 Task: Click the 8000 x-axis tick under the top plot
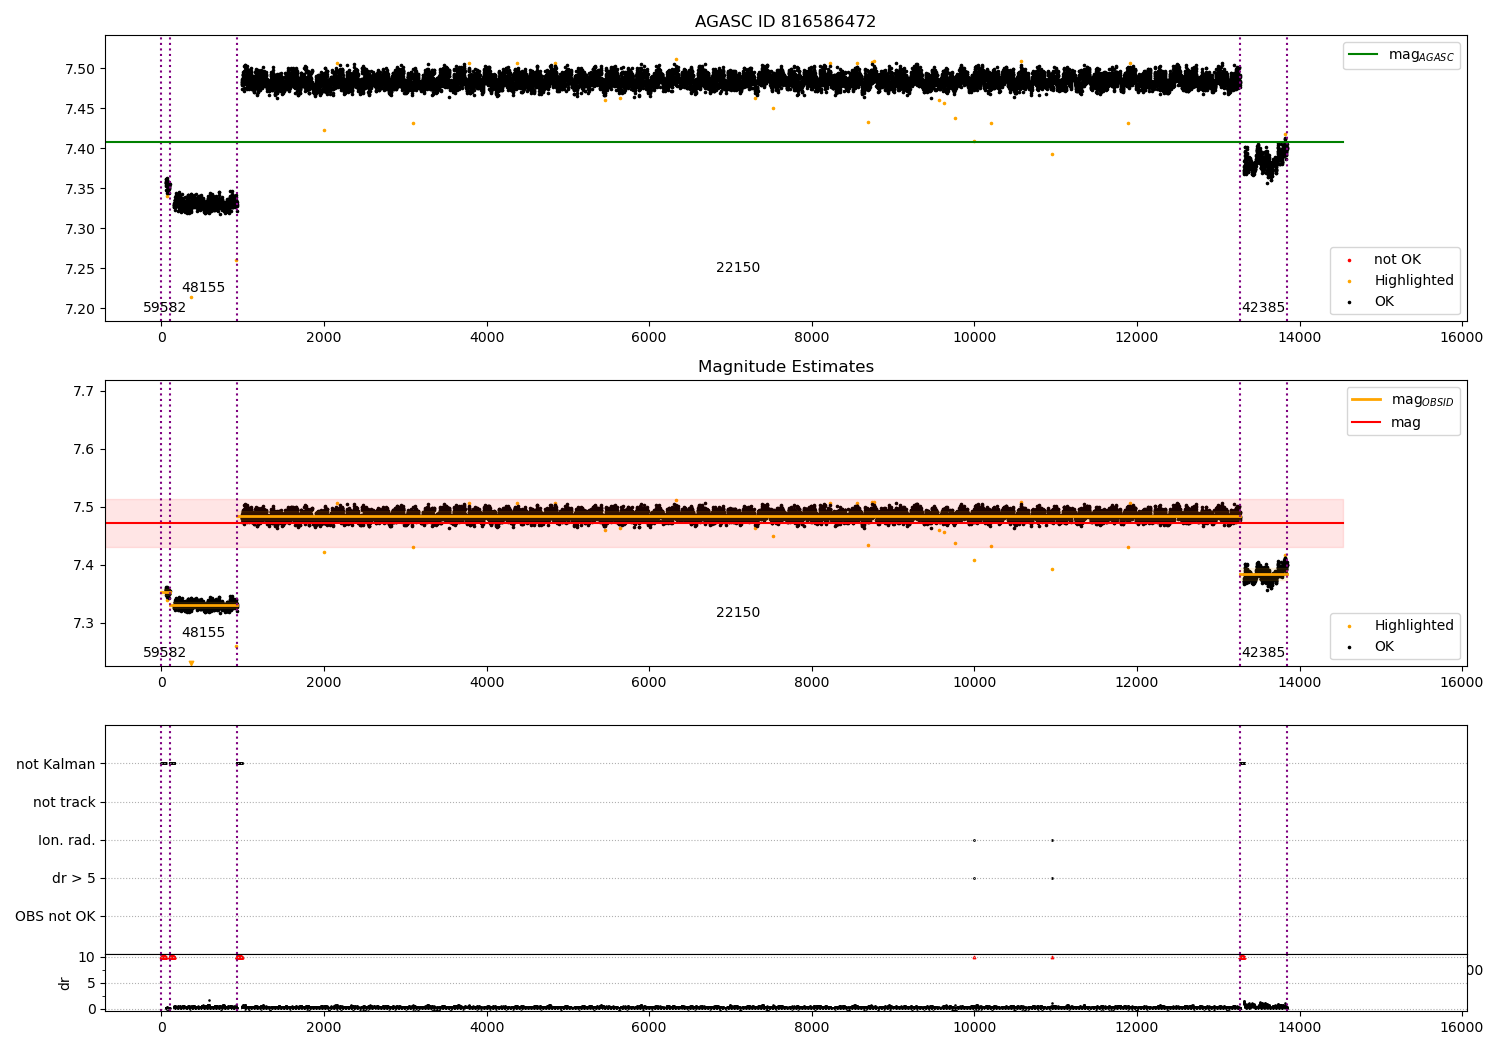point(811,337)
